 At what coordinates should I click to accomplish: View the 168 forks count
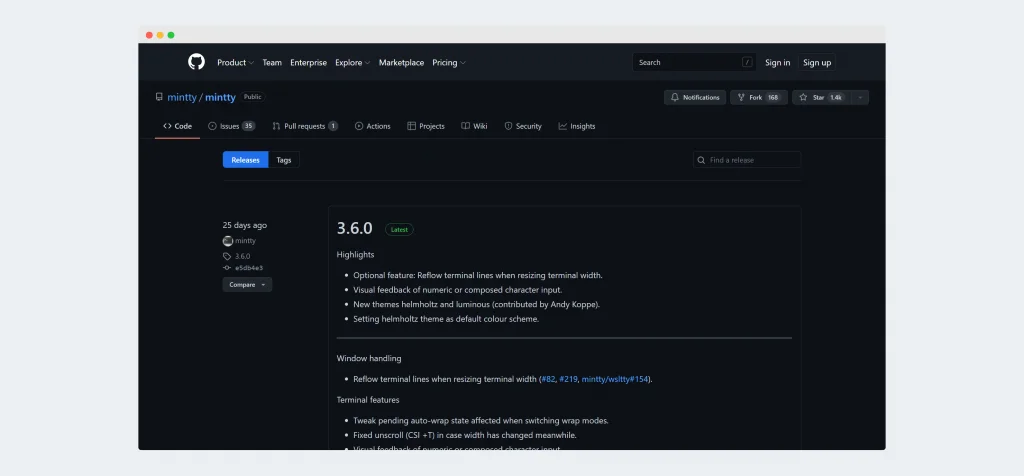click(x=773, y=97)
